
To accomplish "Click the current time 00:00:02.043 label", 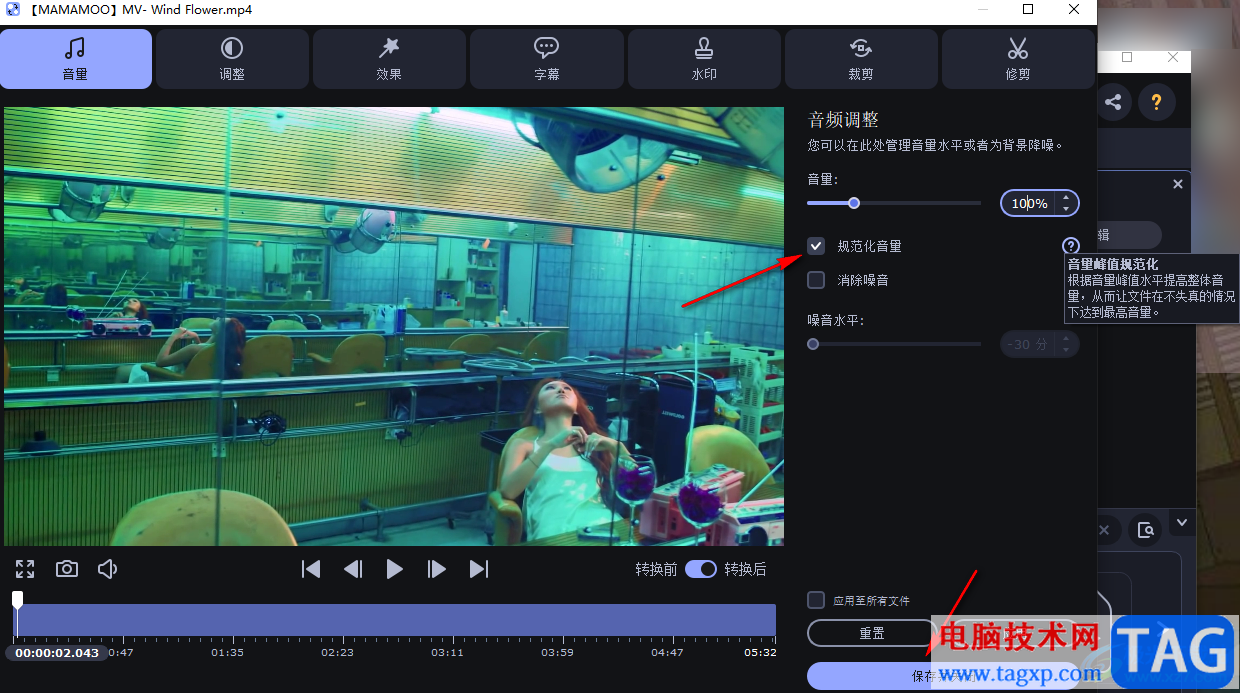I will (x=57, y=652).
